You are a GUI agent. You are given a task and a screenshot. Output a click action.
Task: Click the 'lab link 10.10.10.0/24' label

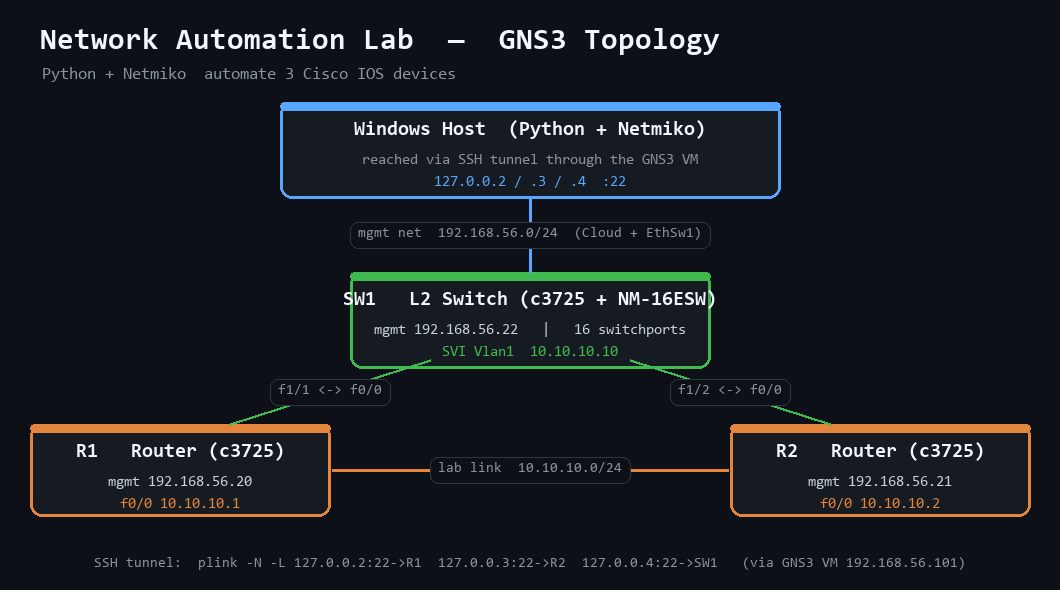click(530, 470)
